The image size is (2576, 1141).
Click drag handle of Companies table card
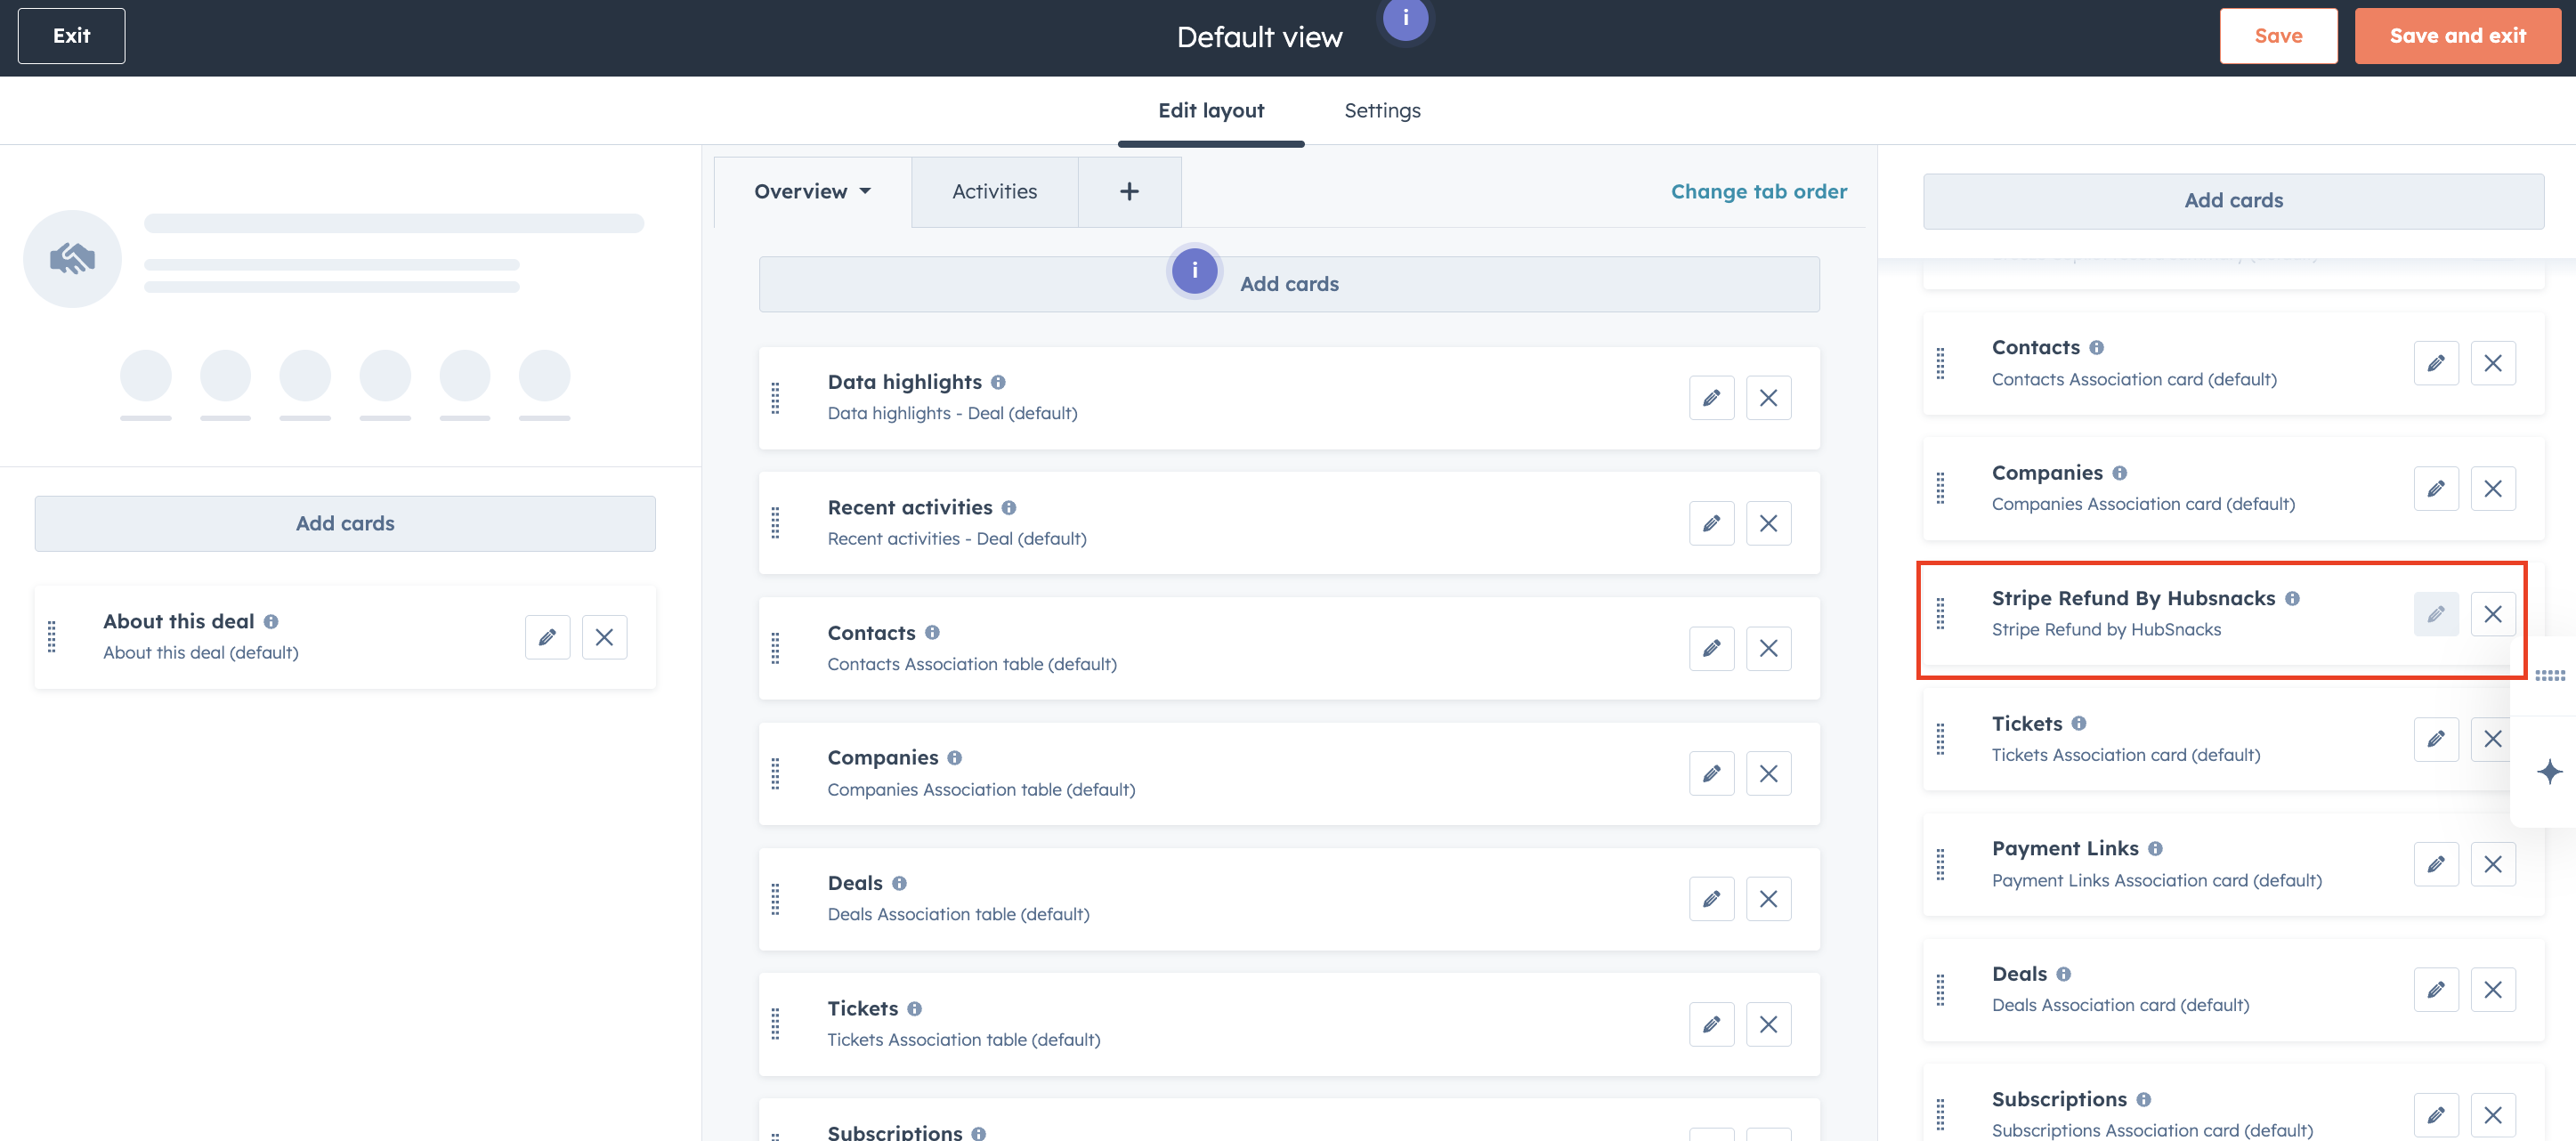(x=775, y=773)
